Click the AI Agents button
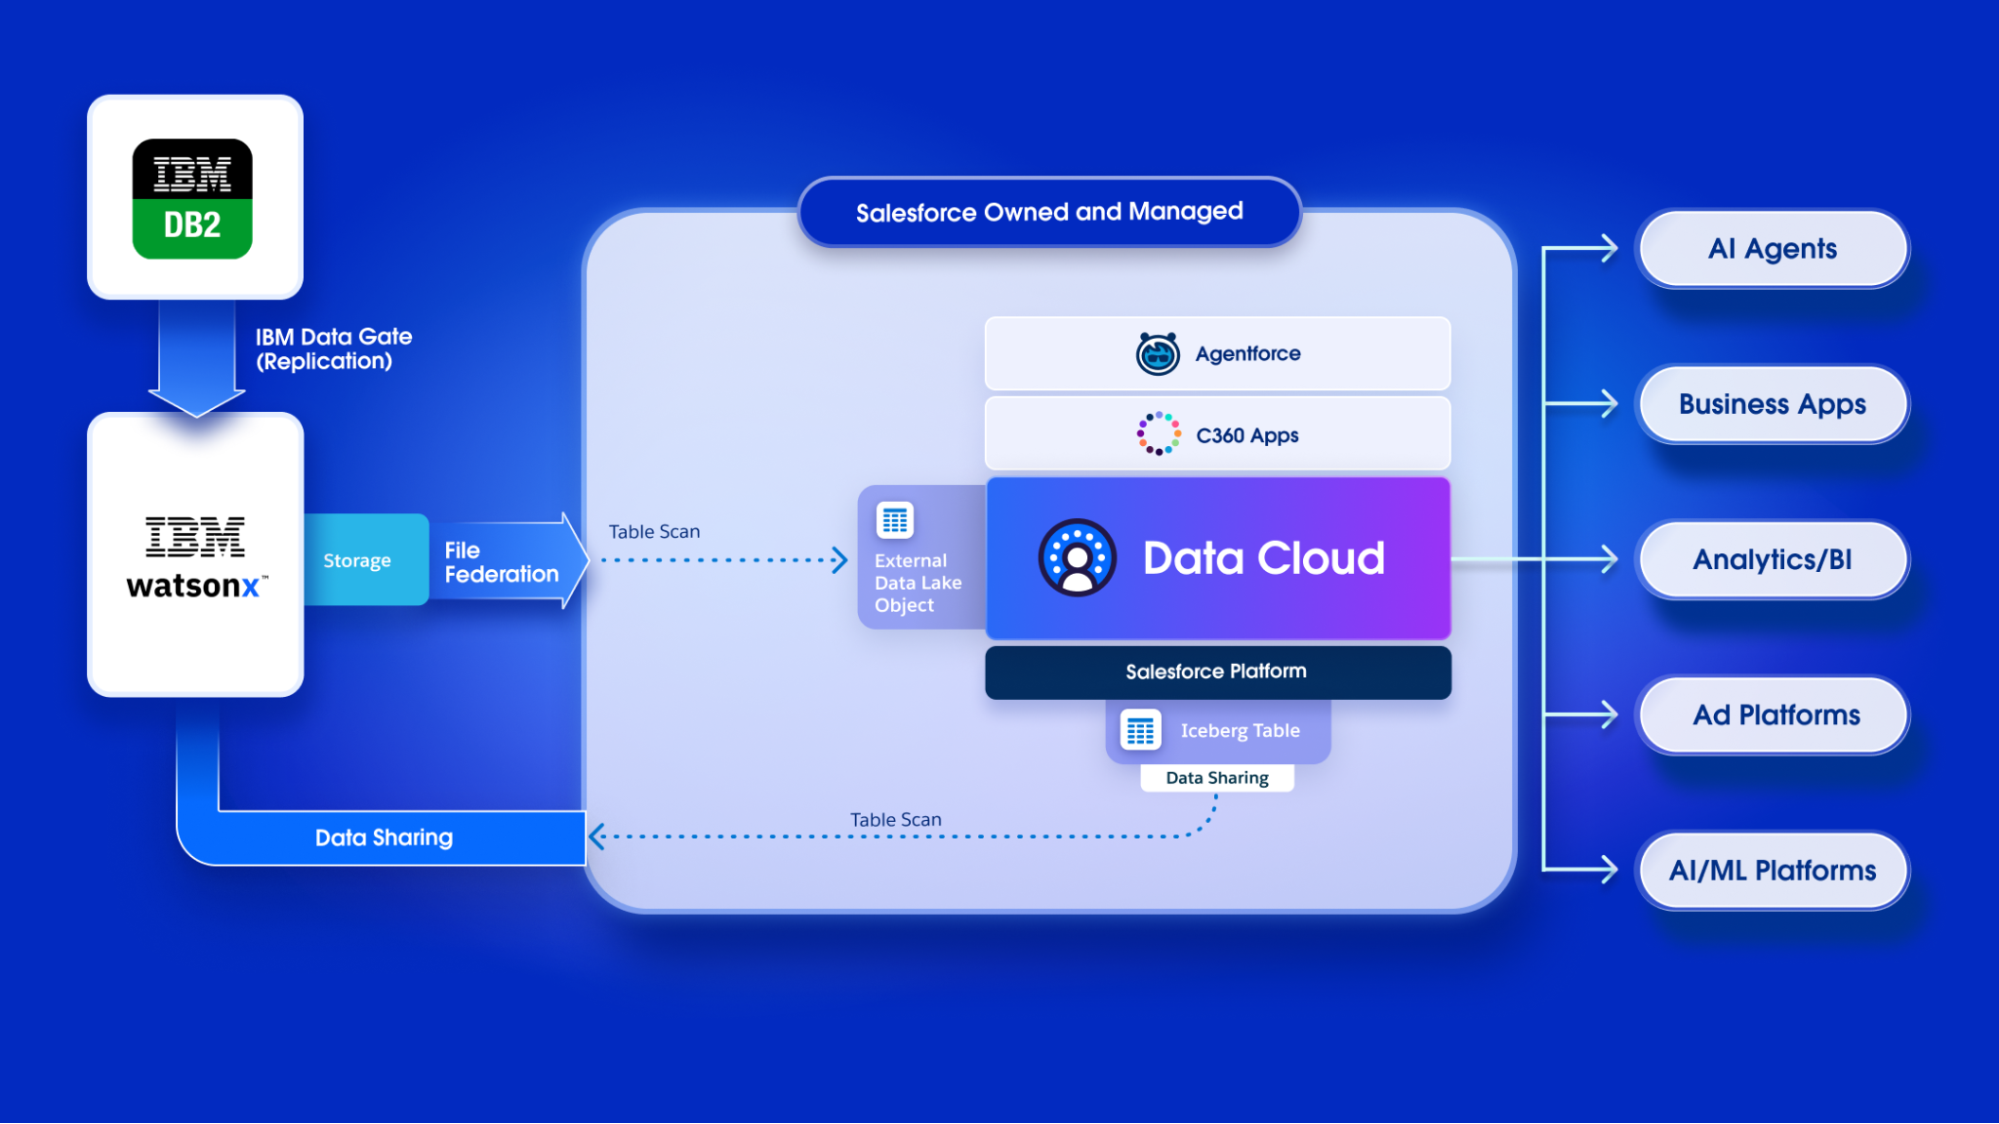This screenshot has height=1124, width=1999. [x=1772, y=249]
